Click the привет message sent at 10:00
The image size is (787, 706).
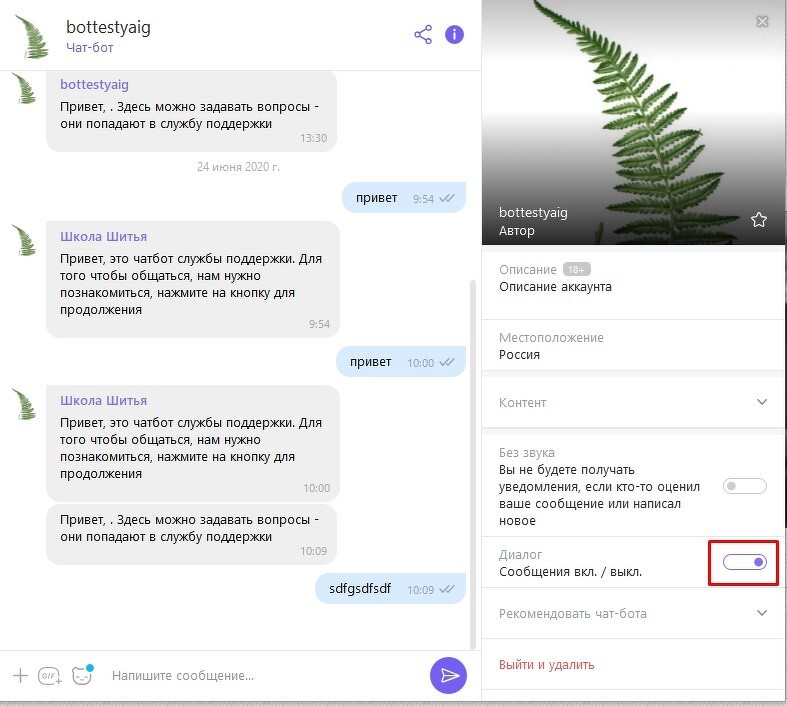tap(401, 362)
